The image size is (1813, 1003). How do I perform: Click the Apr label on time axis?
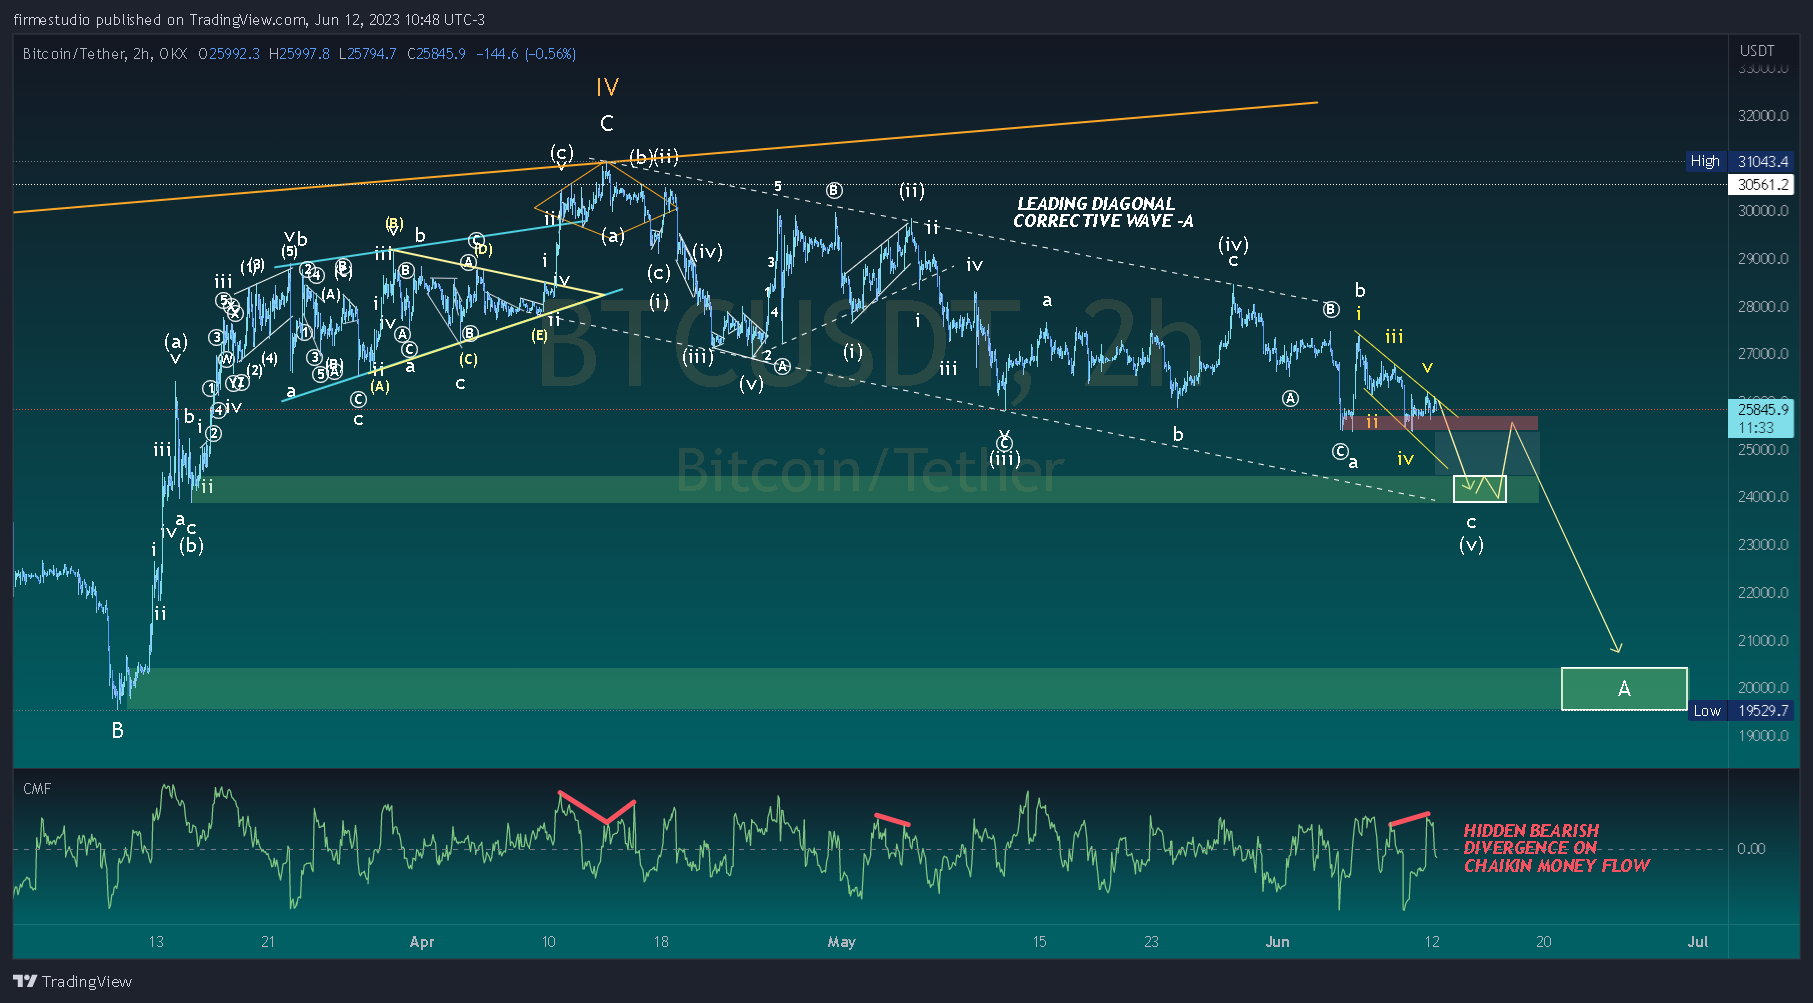tap(422, 942)
